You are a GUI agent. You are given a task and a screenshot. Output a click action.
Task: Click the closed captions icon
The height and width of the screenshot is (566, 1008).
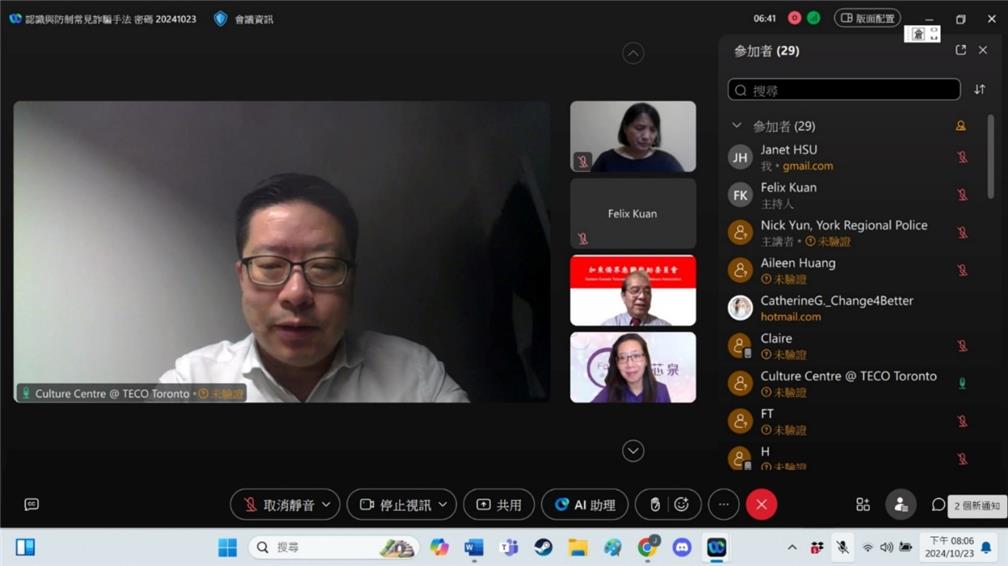point(31,505)
